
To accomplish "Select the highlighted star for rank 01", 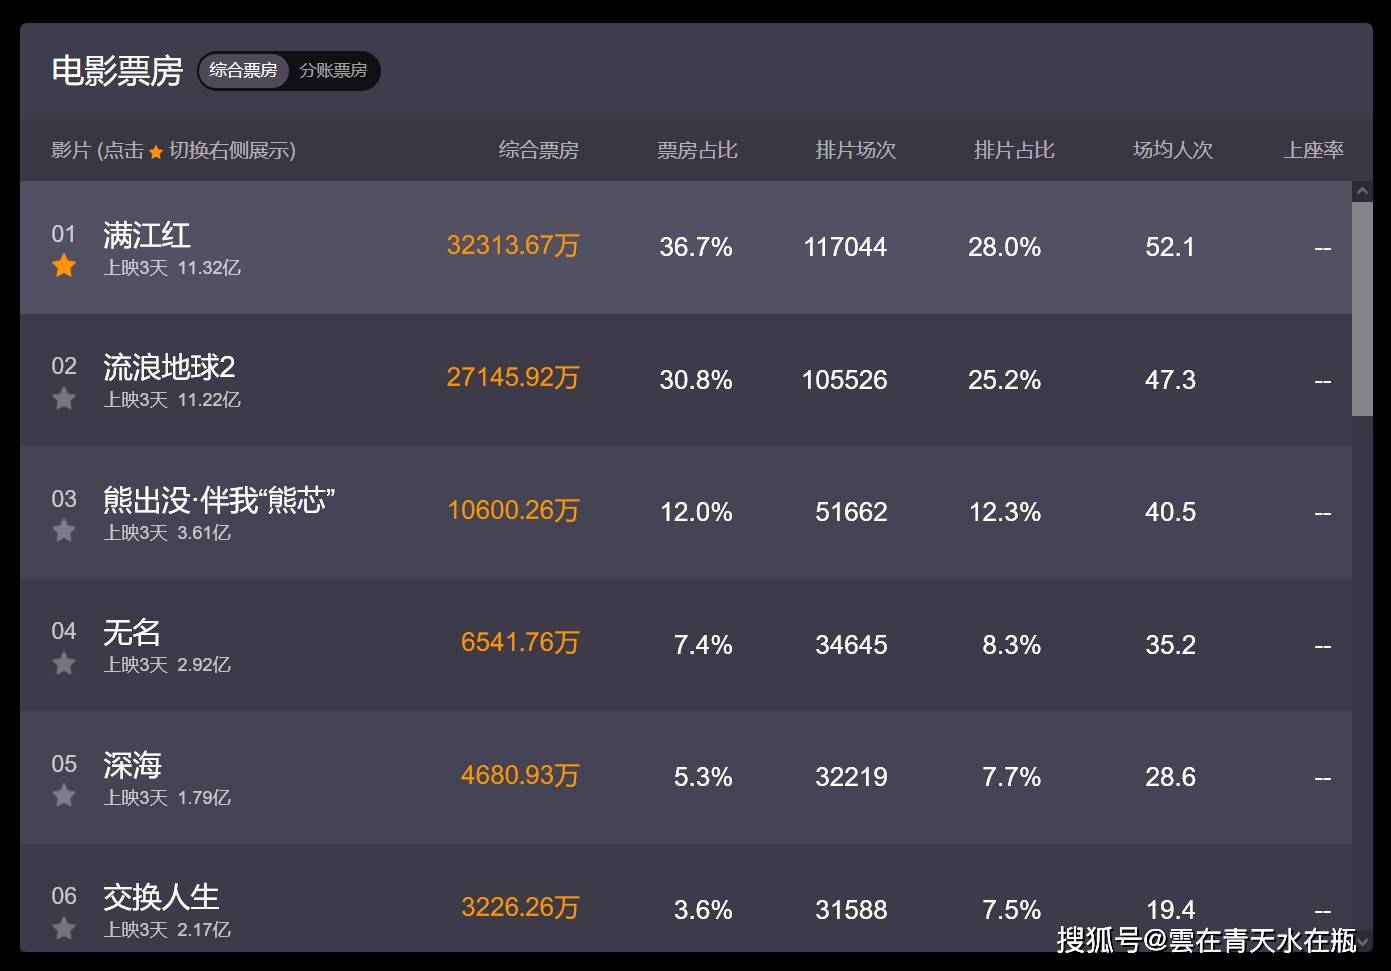I will [64, 266].
